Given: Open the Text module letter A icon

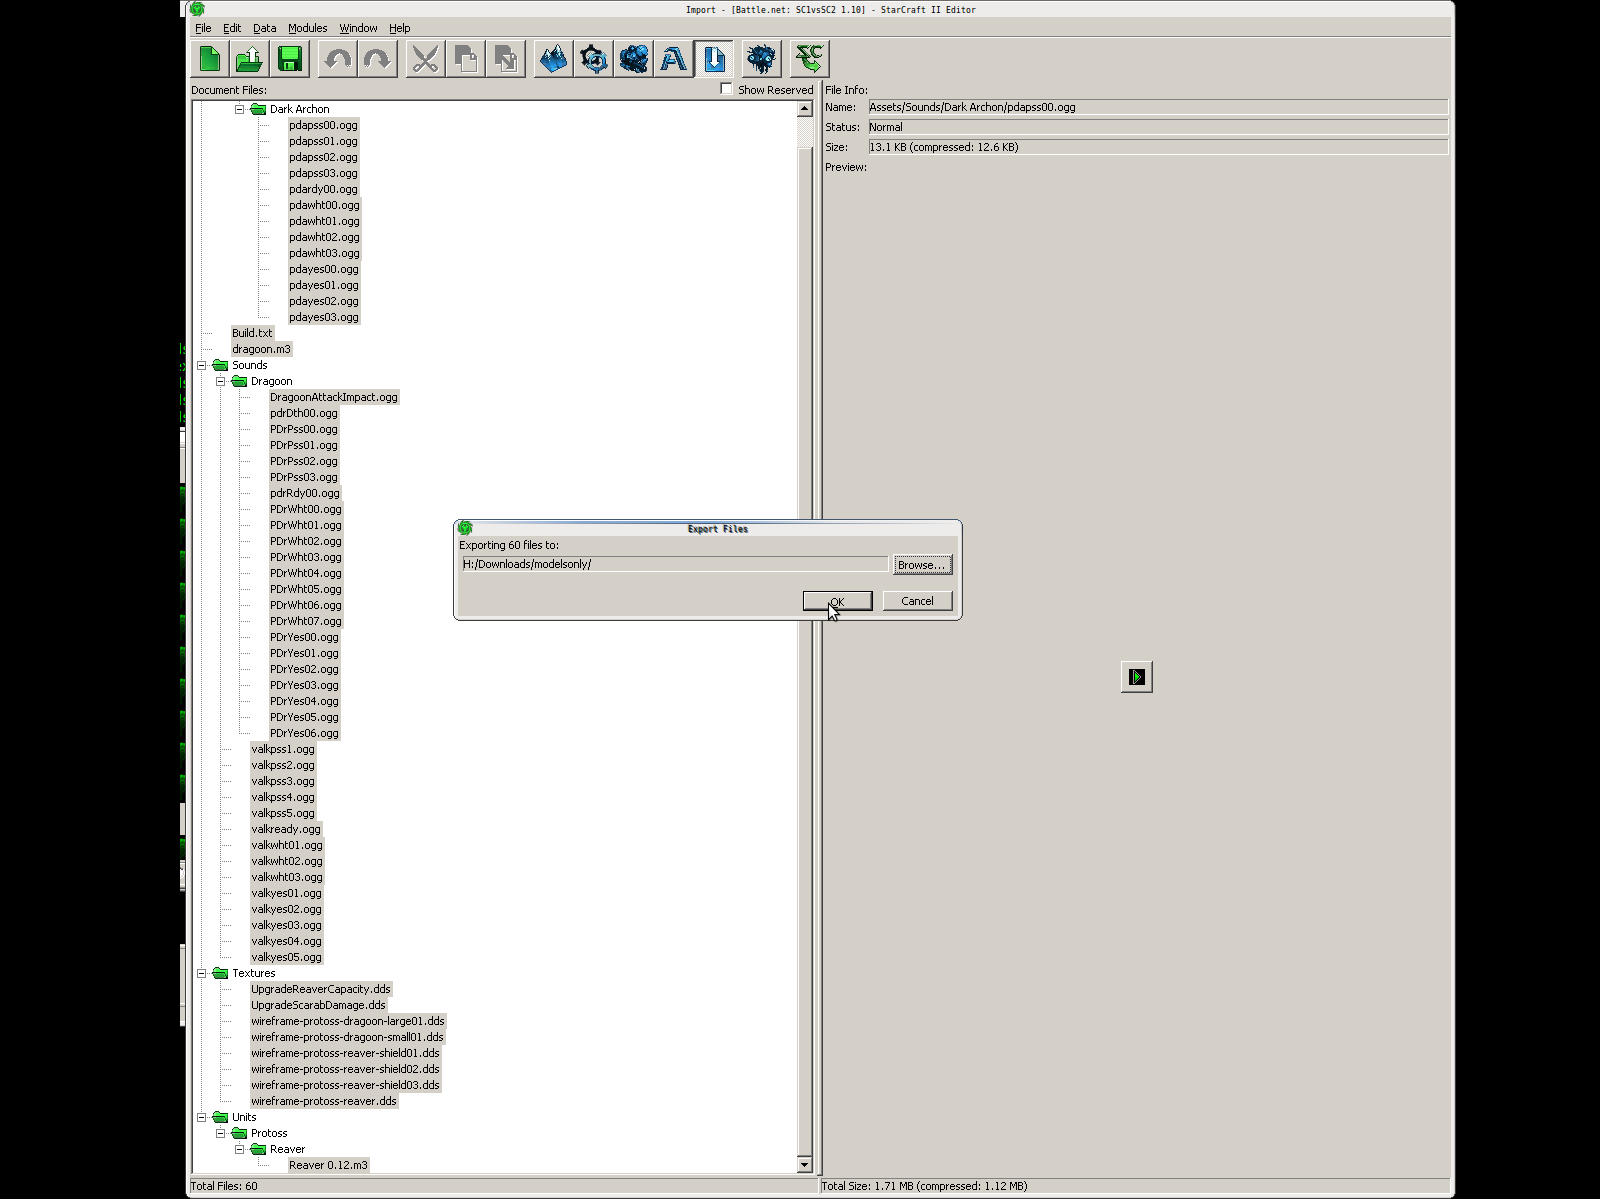Looking at the screenshot, I should pos(674,59).
